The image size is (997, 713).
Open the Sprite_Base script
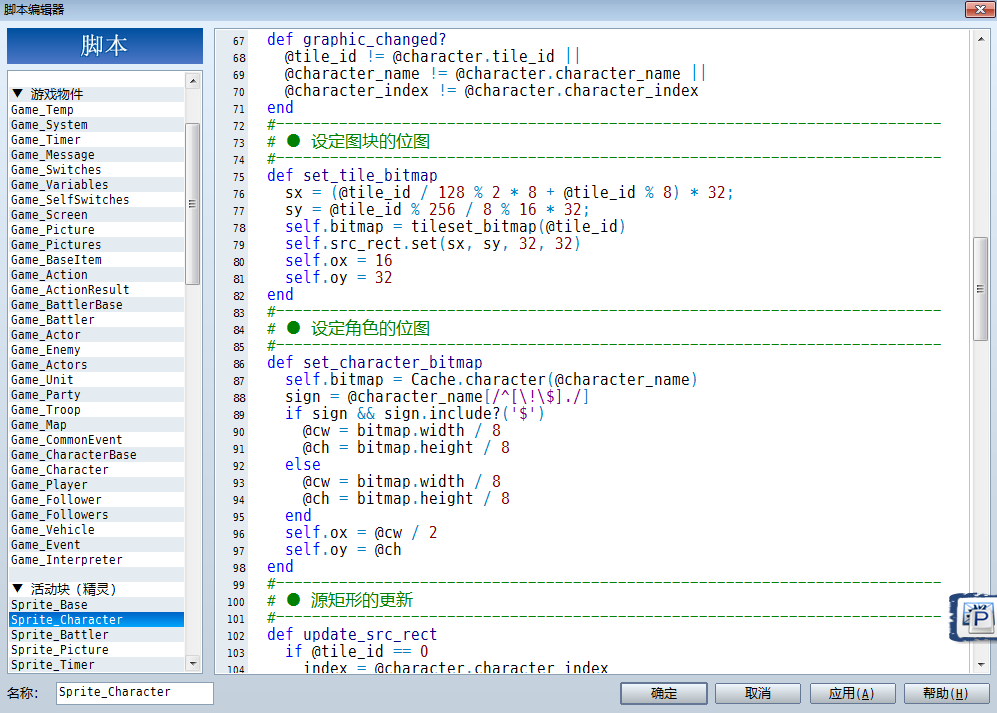coord(97,605)
